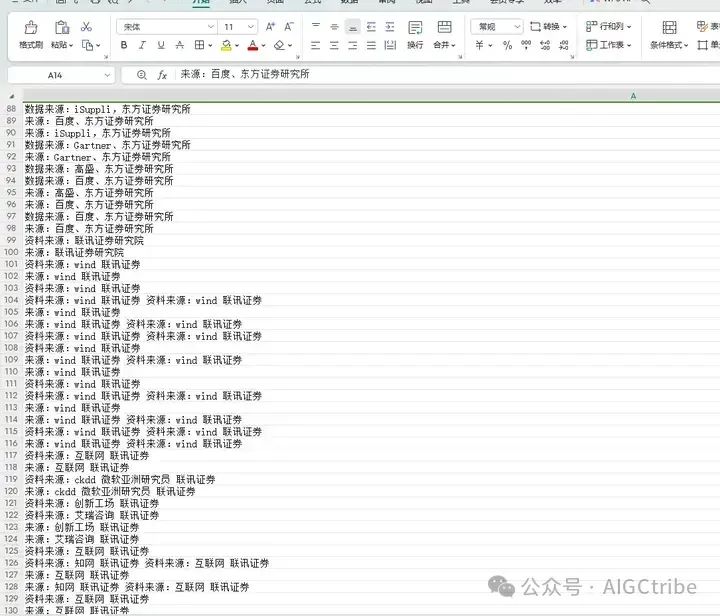The height and width of the screenshot is (616, 720).
Task: Increase font size with A+ icon
Action: coord(270,27)
